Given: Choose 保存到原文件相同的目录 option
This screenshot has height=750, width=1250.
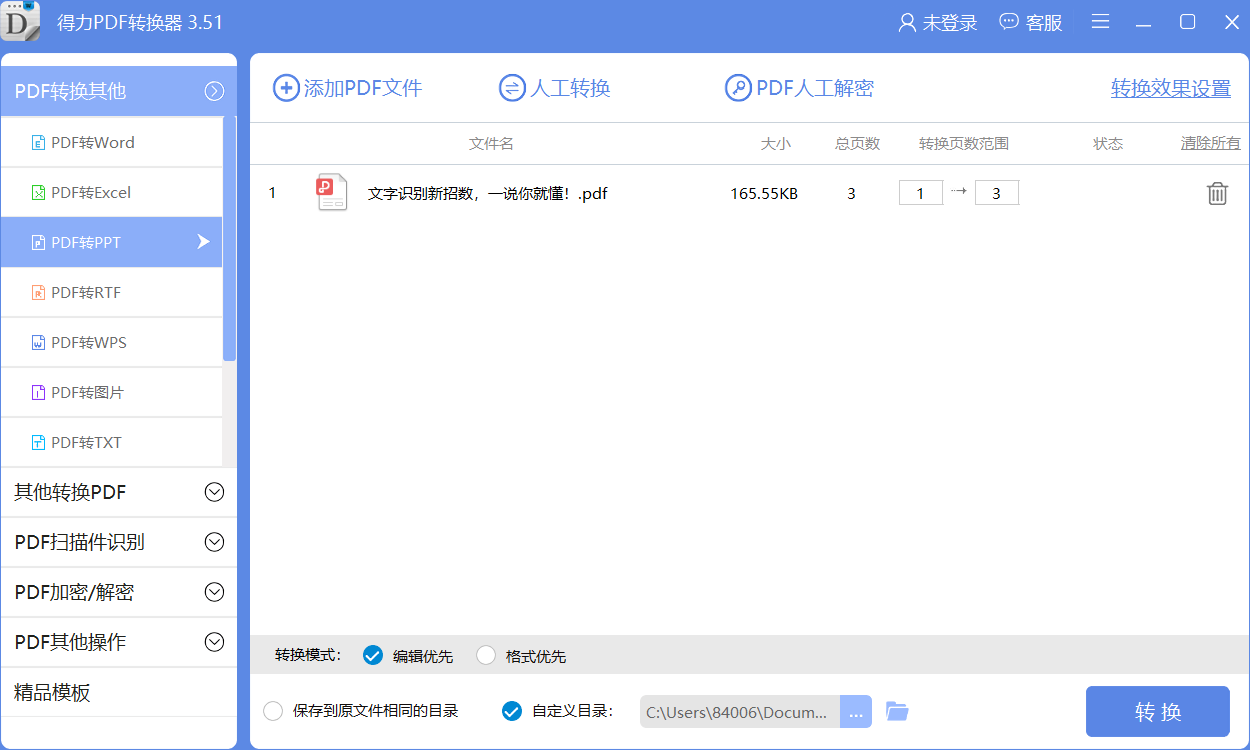Looking at the screenshot, I should [x=272, y=711].
